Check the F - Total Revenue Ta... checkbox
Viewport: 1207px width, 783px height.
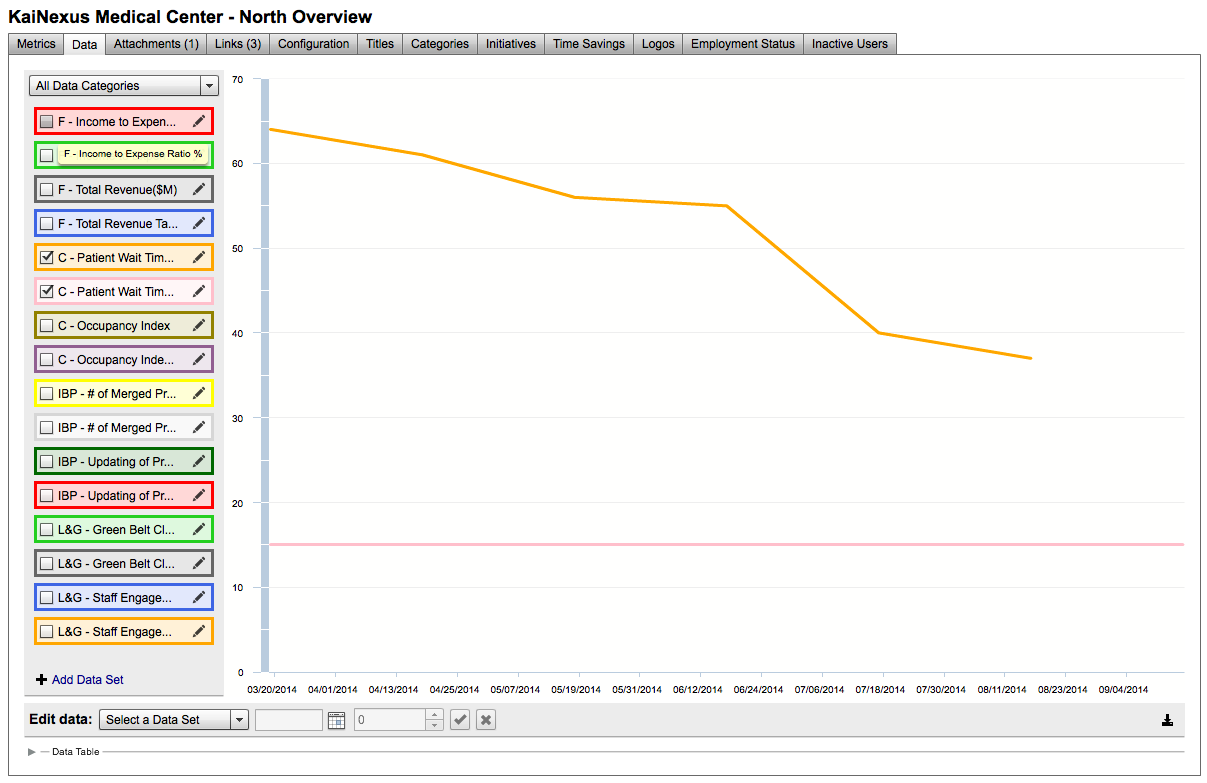click(x=47, y=224)
